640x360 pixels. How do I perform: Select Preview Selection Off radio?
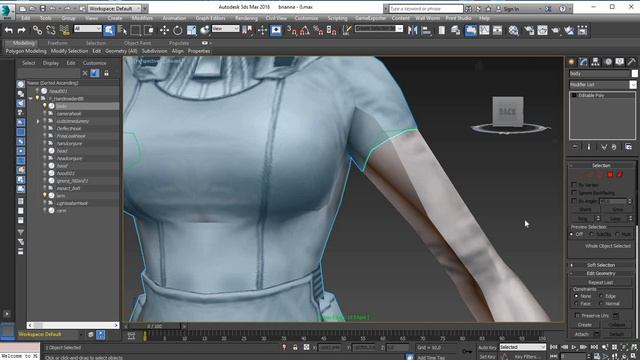click(572, 234)
